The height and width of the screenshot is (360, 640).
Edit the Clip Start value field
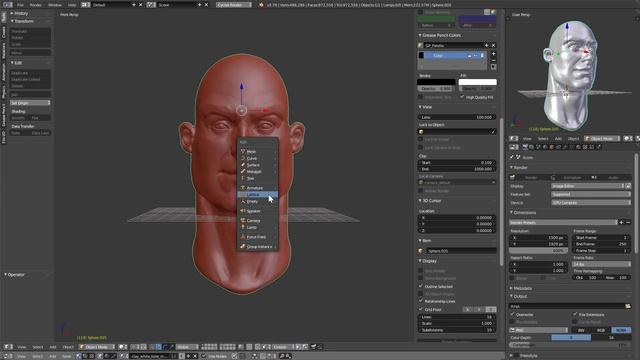(x=457, y=162)
